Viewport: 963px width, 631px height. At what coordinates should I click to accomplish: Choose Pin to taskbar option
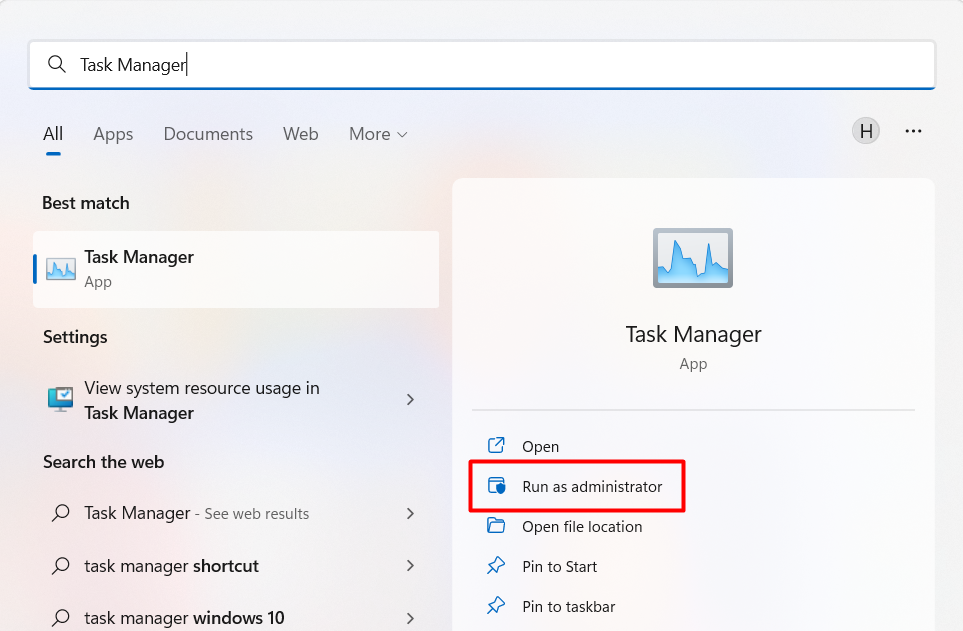tap(568, 606)
